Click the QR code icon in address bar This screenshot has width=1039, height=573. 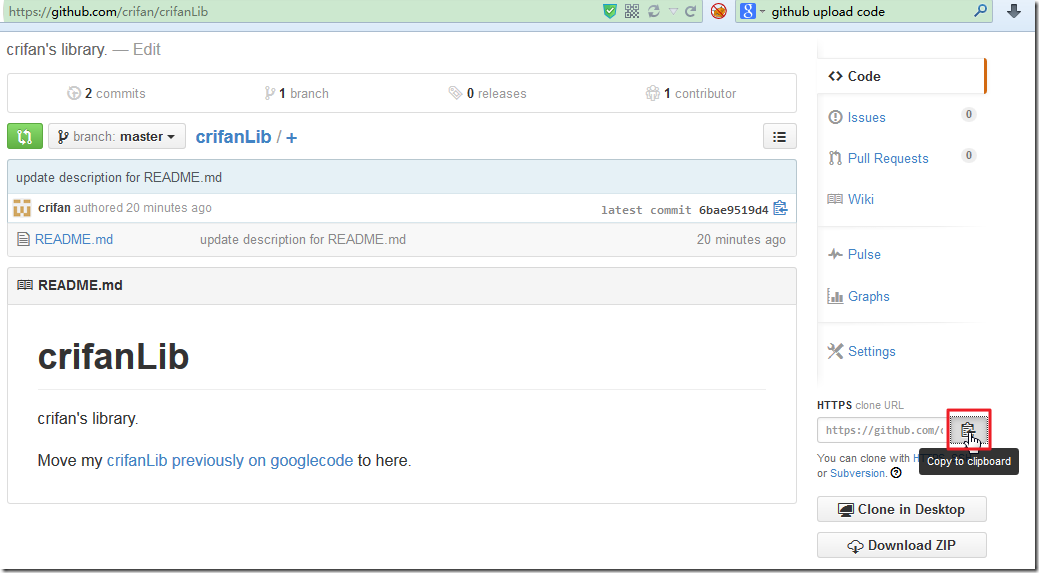tap(632, 11)
